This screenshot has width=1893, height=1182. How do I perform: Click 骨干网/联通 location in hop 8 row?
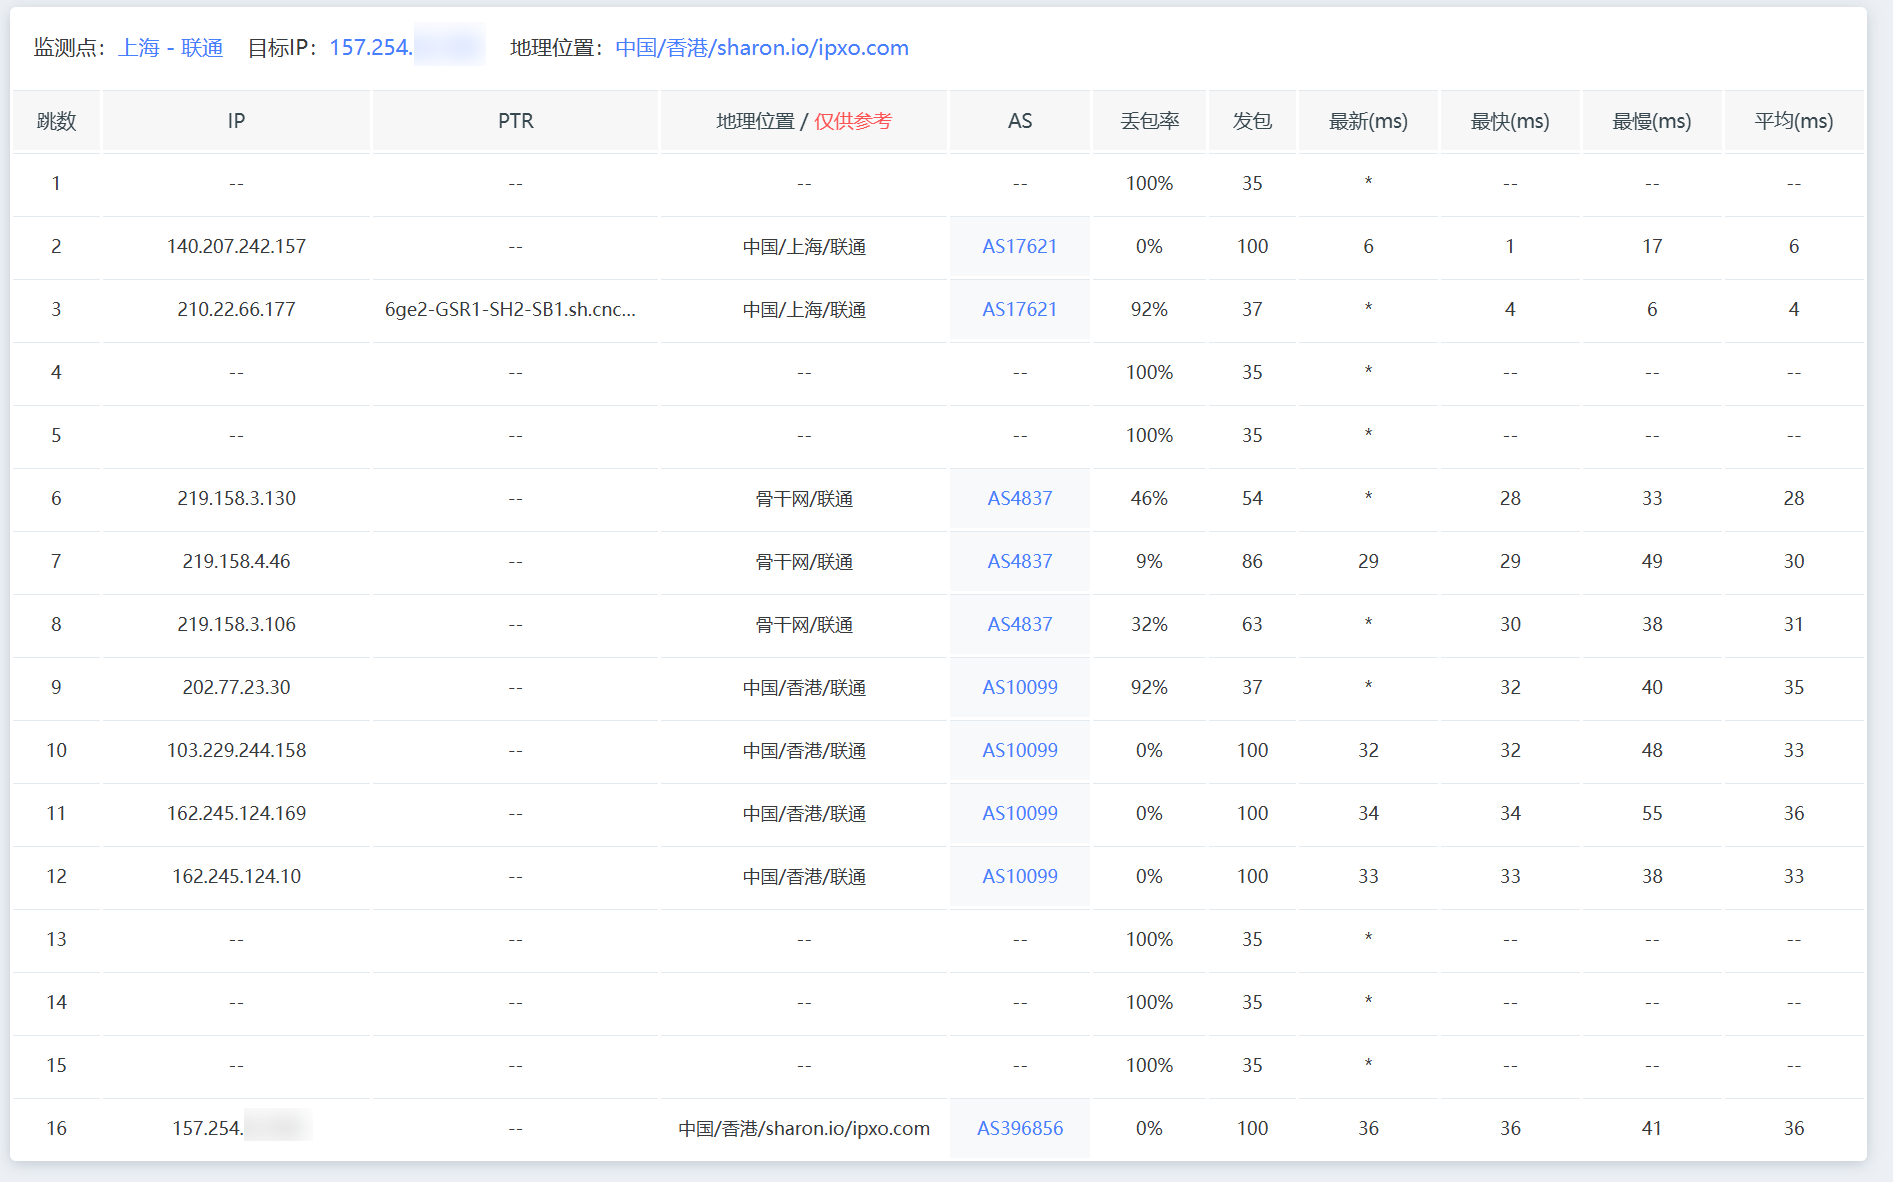pyautogui.click(x=804, y=624)
